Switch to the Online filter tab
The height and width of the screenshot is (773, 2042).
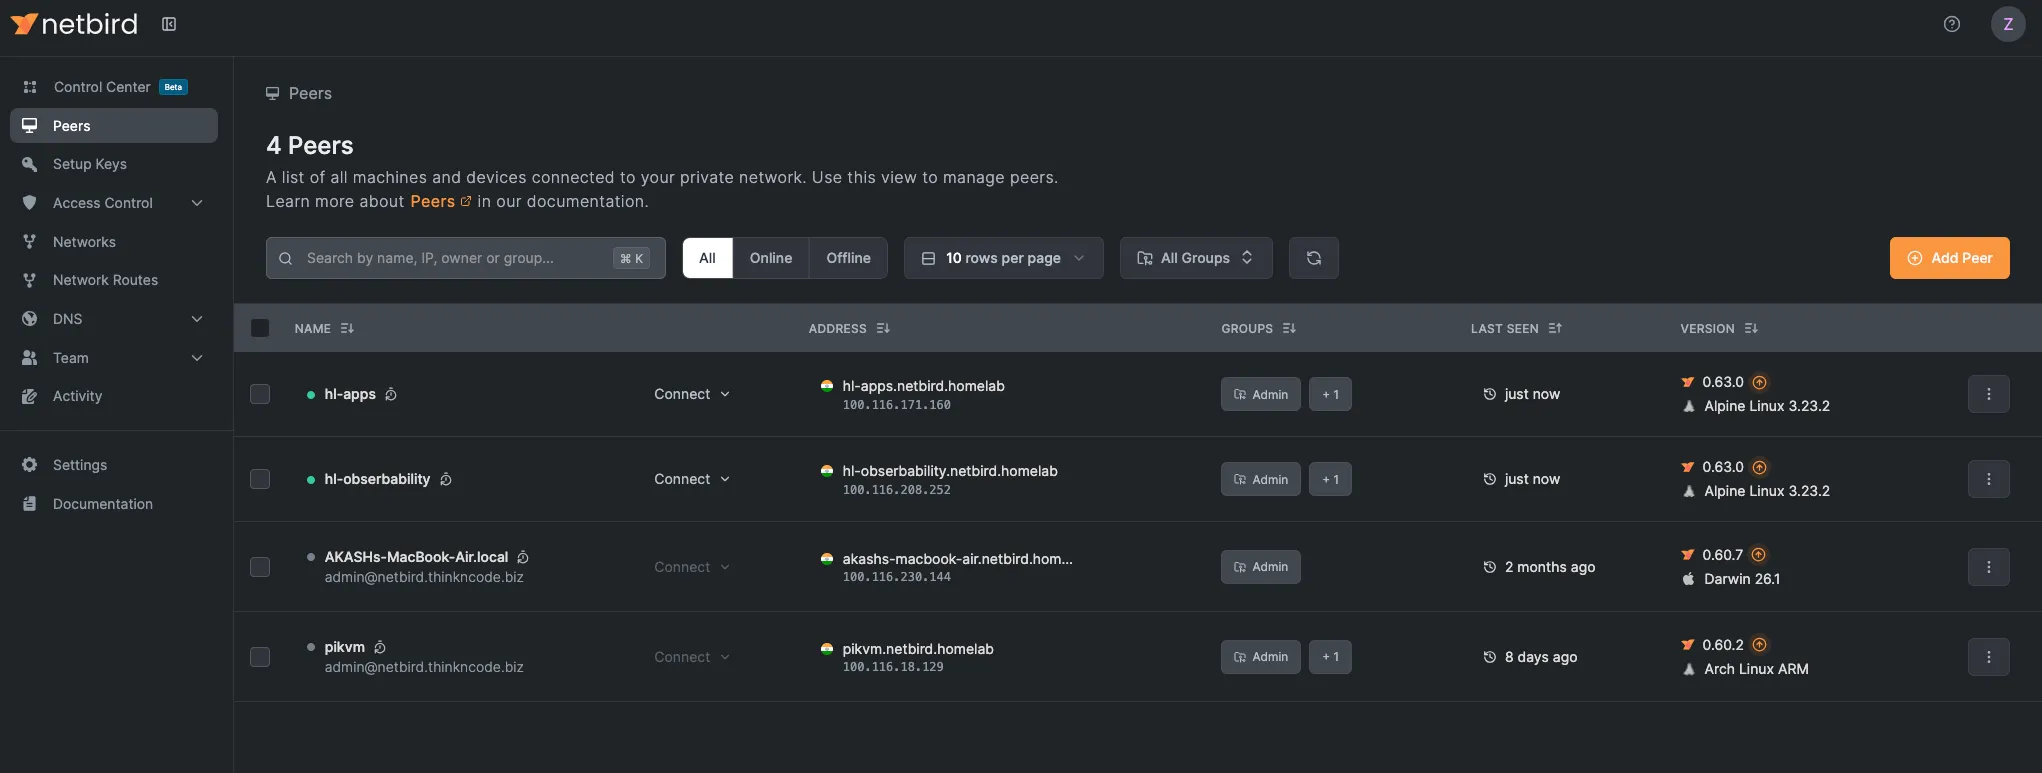(770, 258)
